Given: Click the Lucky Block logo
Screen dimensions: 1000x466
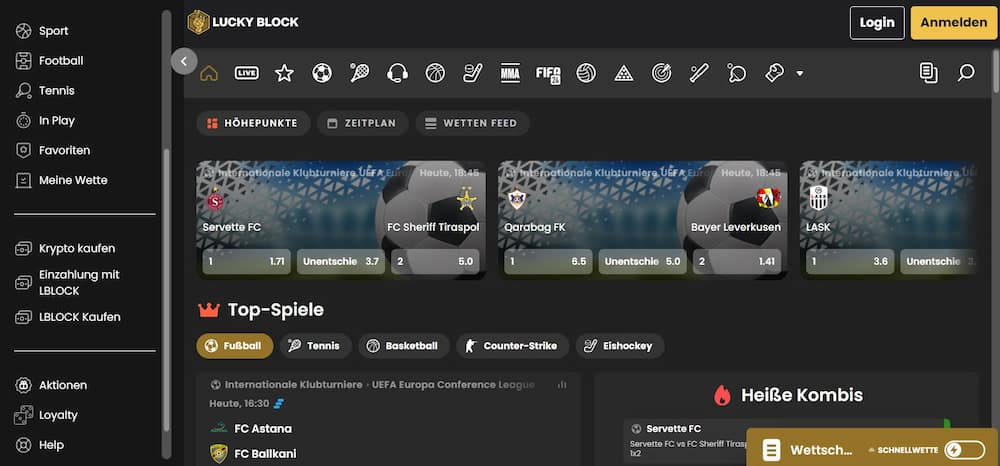Looking at the screenshot, I should pyautogui.click(x=243, y=22).
